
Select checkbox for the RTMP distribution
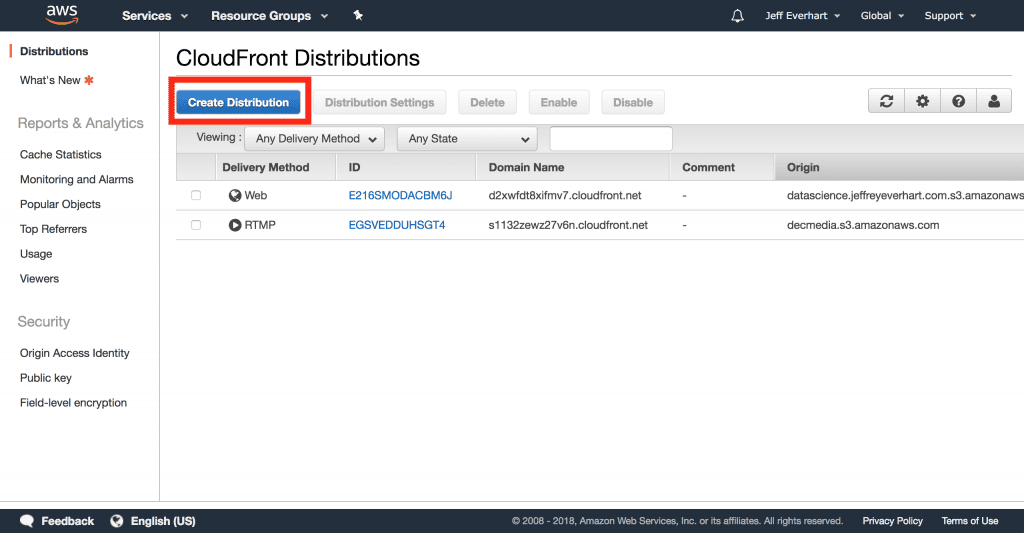coord(196,225)
